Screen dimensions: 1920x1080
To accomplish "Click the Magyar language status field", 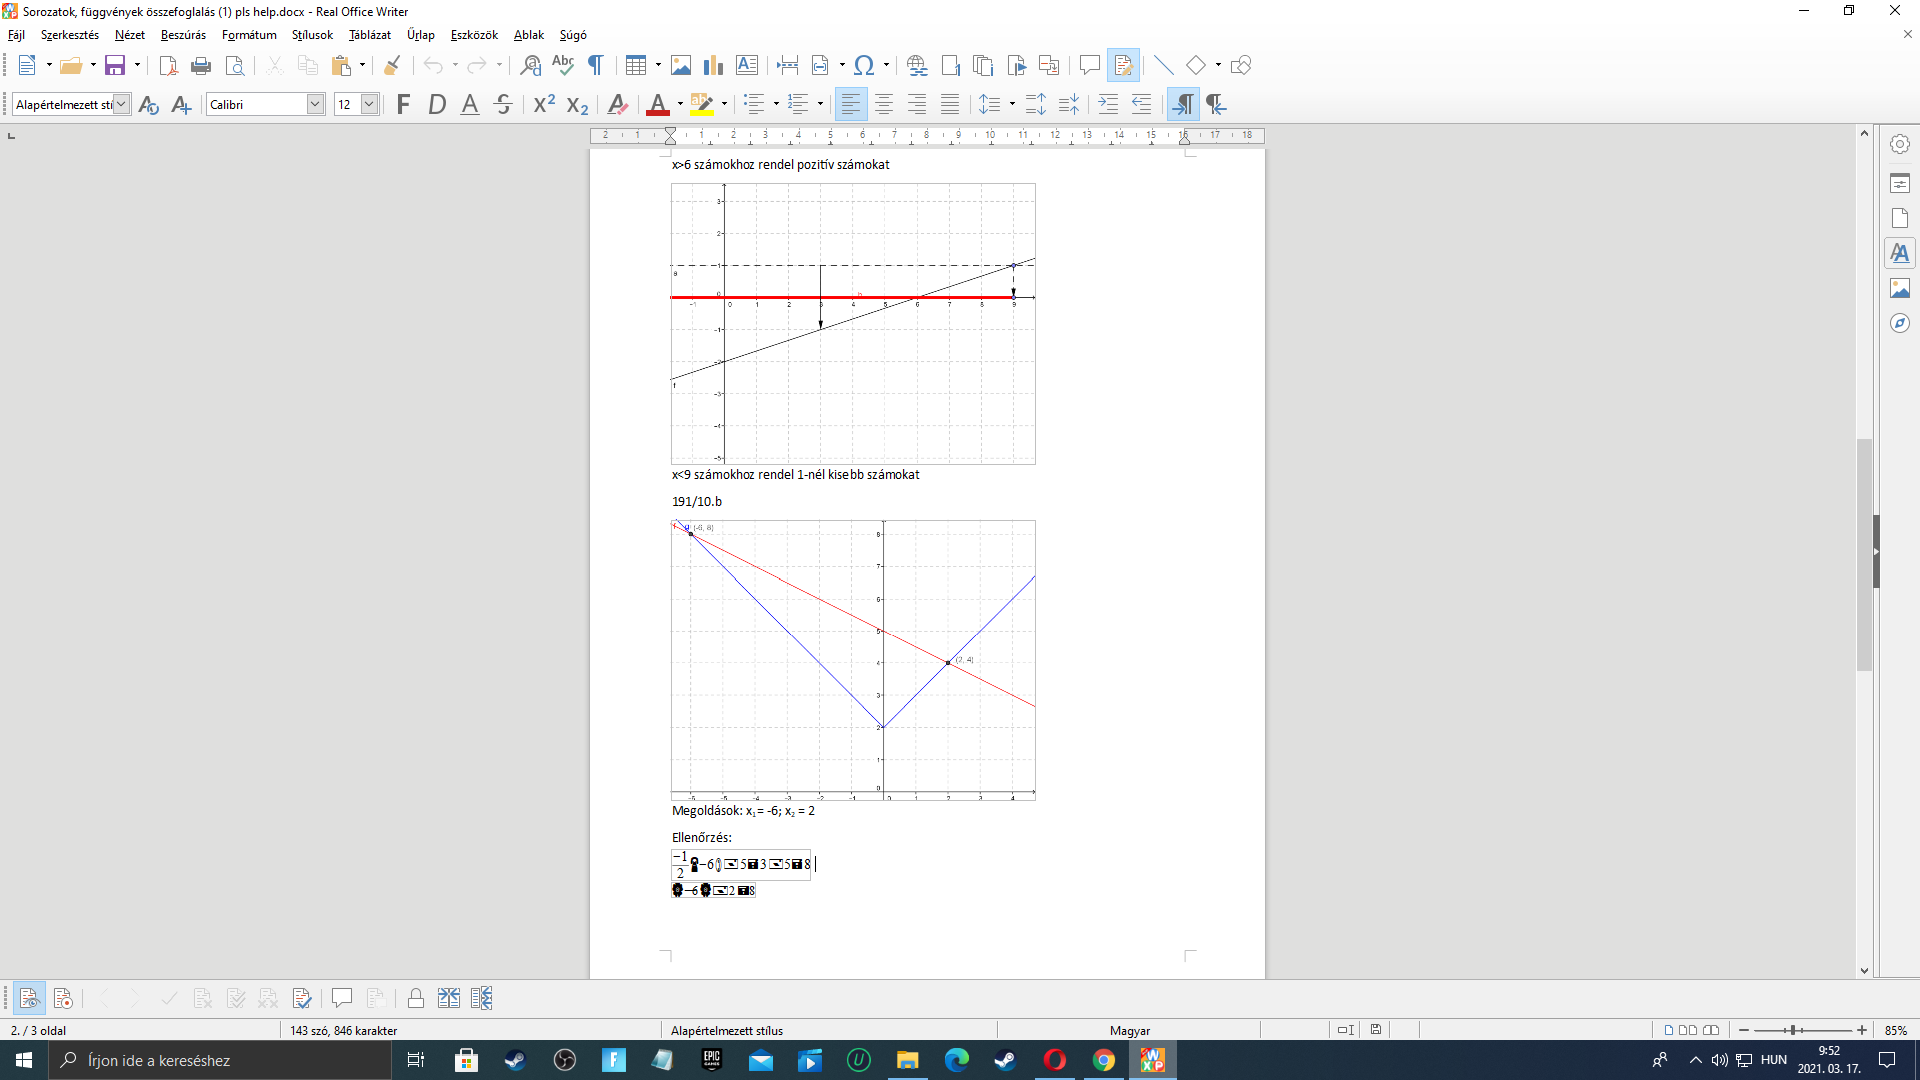I will (1129, 1030).
